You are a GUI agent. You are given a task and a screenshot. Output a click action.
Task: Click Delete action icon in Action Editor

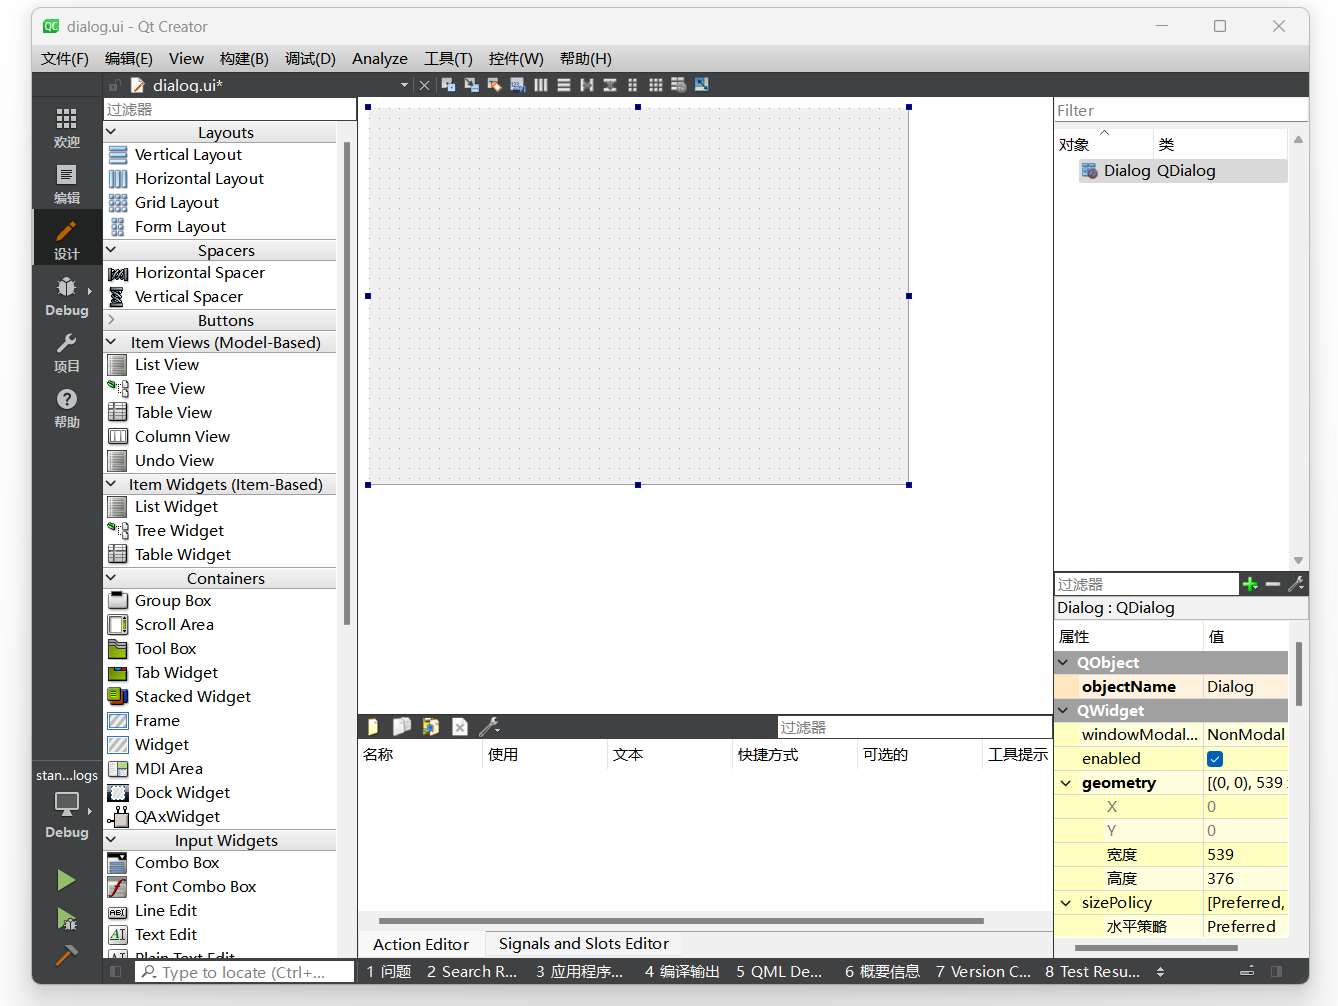click(x=460, y=727)
